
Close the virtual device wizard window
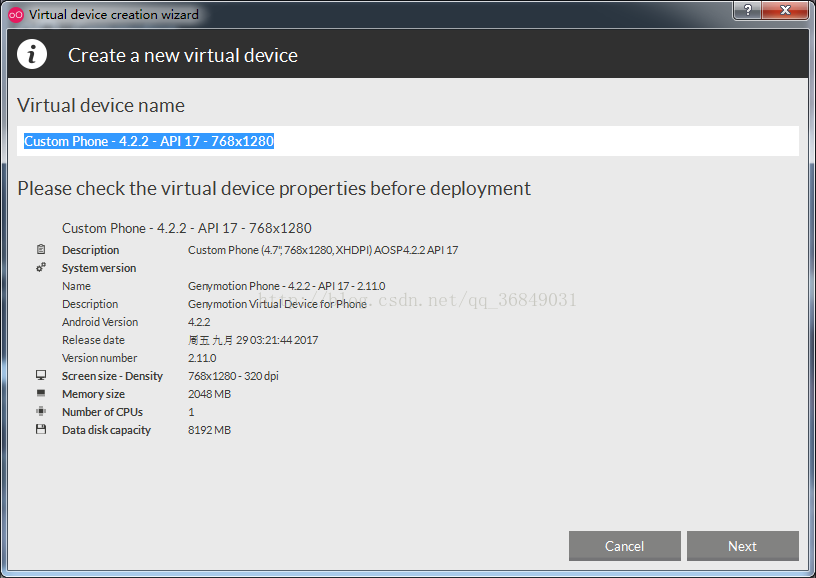coord(786,10)
